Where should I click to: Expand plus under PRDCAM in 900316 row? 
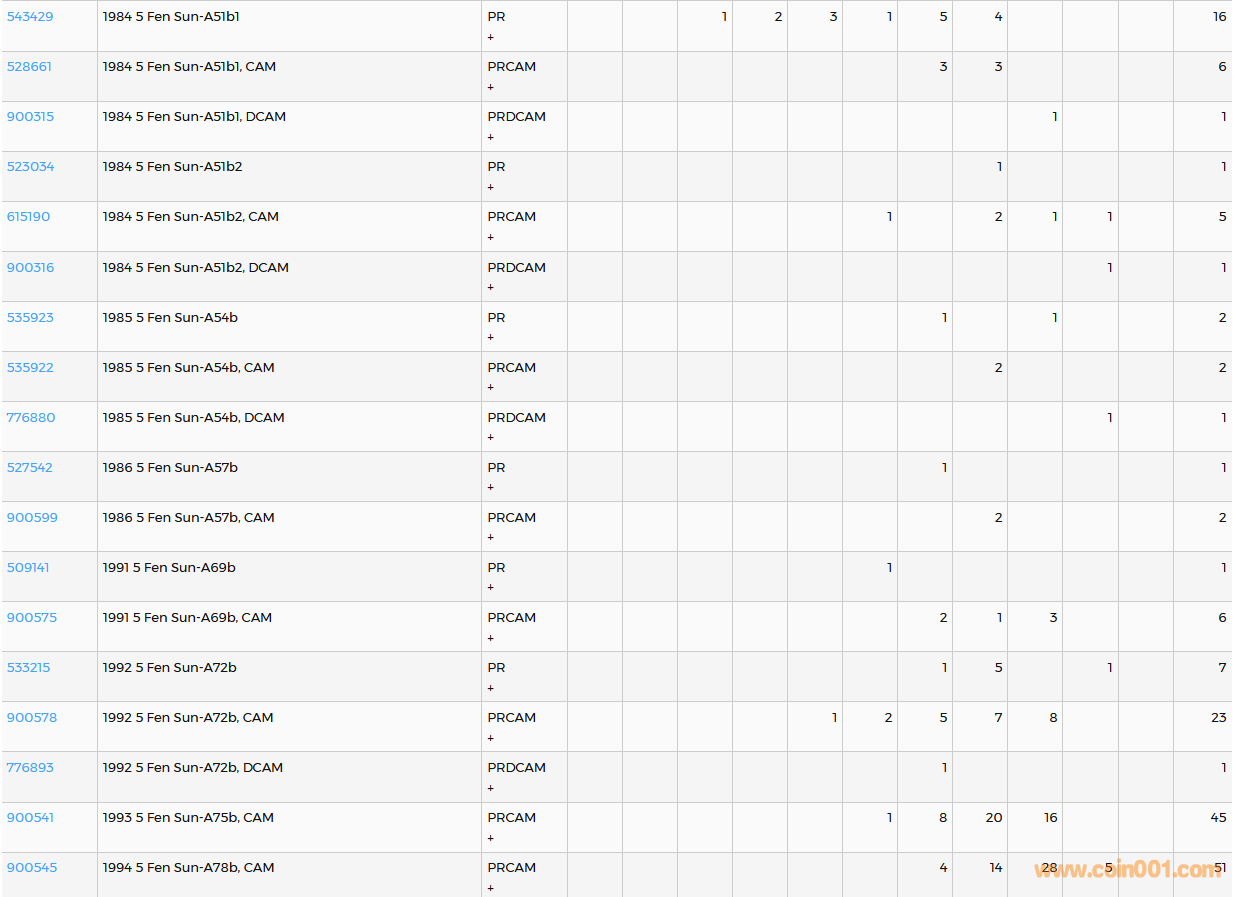[491, 287]
